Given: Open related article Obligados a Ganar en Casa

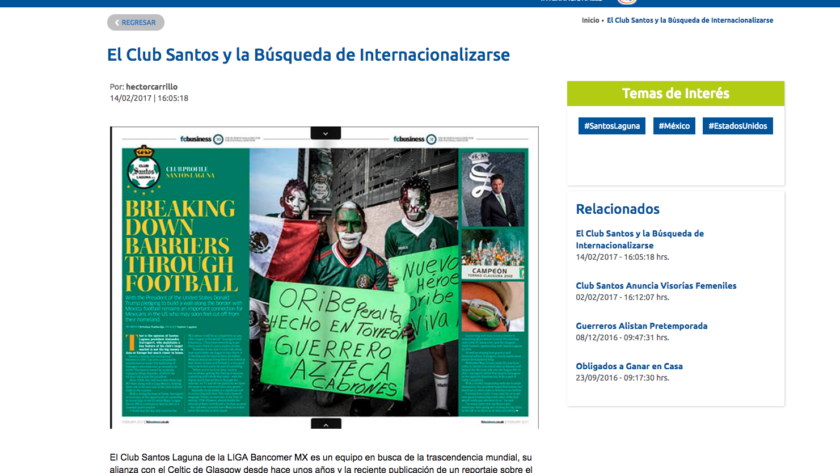Looking at the screenshot, I should tap(629, 366).
